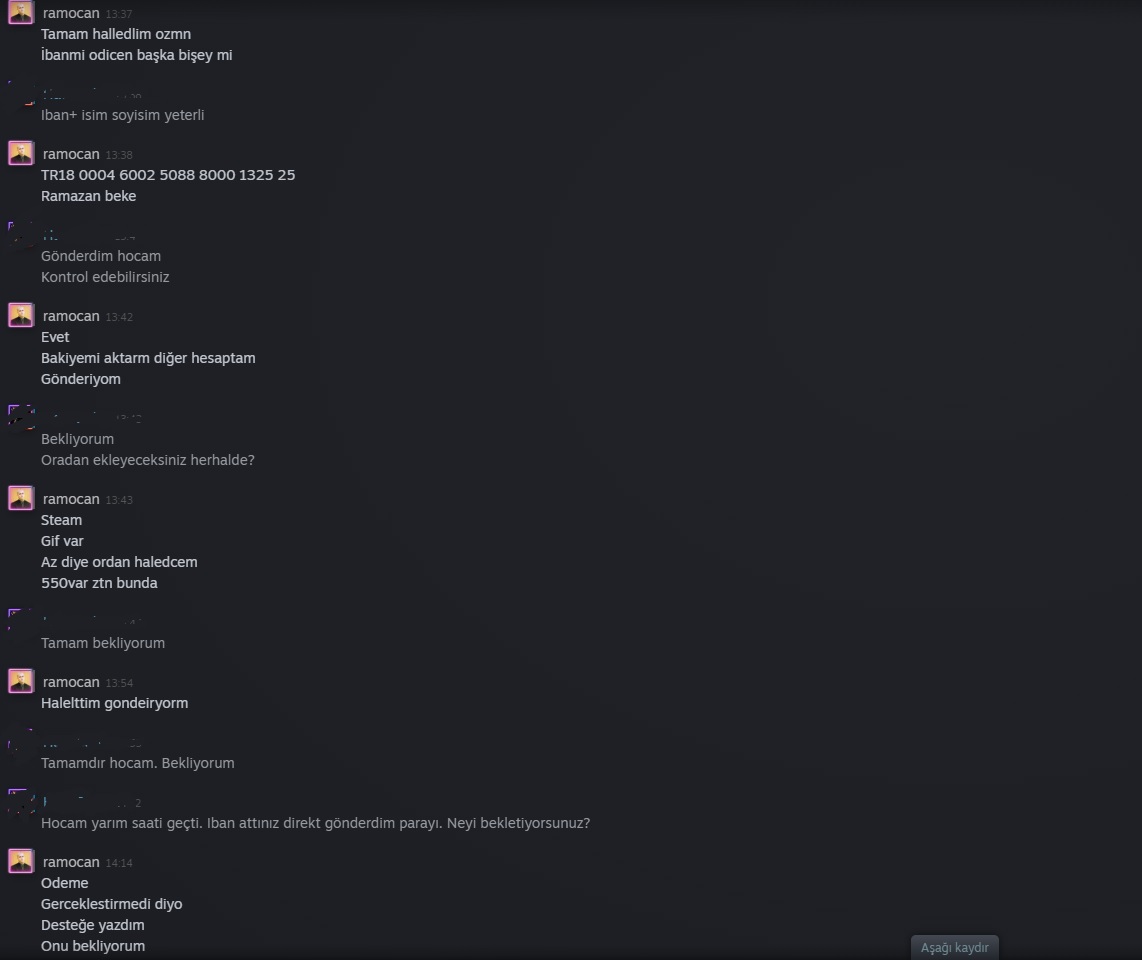The height and width of the screenshot is (960, 1142).
Task: Click the "Gönderdim hocam" message
Action: pyautogui.click(x=101, y=256)
